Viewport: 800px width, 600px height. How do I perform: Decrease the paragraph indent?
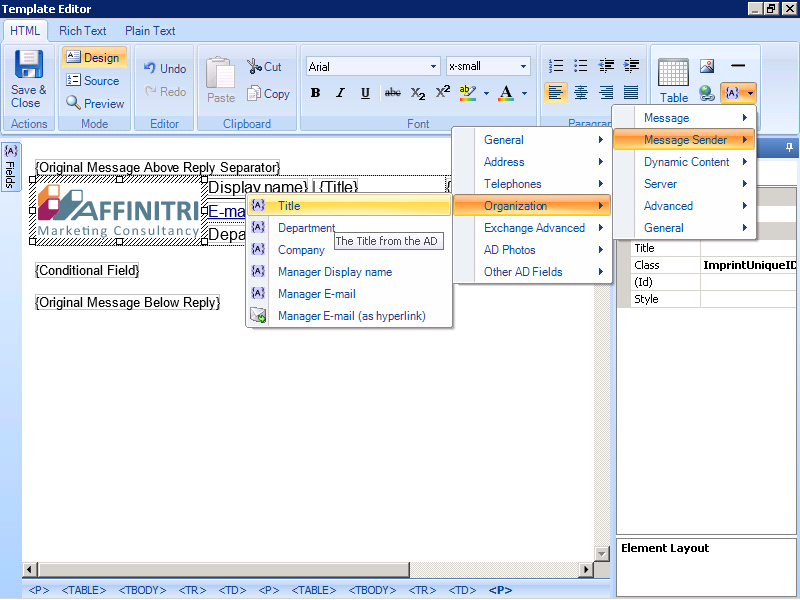606,66
